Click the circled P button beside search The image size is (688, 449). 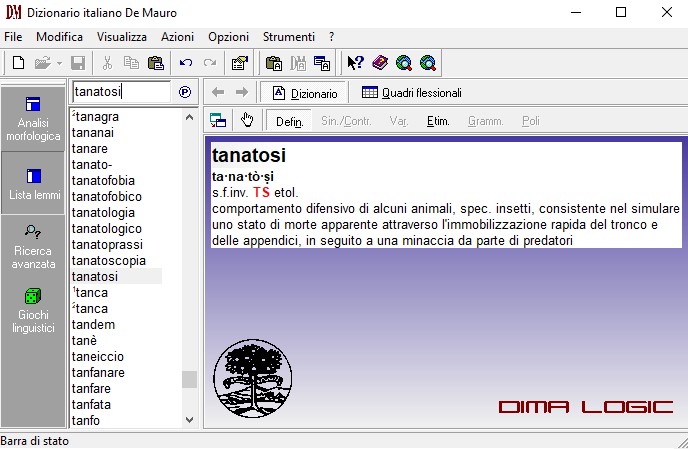coord(185,92)
